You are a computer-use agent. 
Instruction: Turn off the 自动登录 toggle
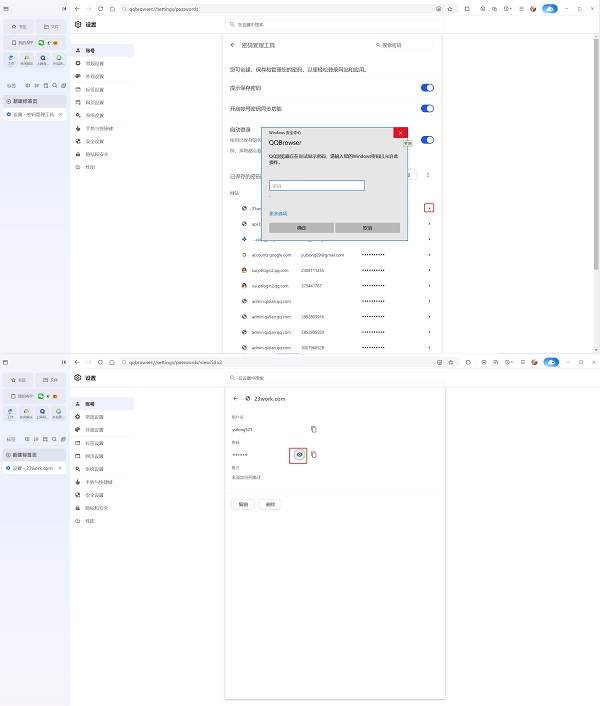pos(427,140)
